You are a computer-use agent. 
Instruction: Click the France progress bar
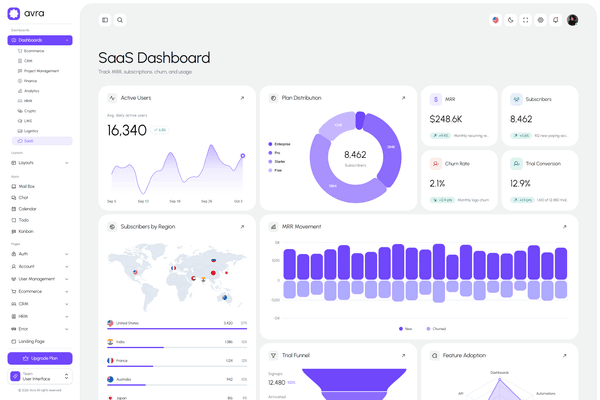[177, 366]
